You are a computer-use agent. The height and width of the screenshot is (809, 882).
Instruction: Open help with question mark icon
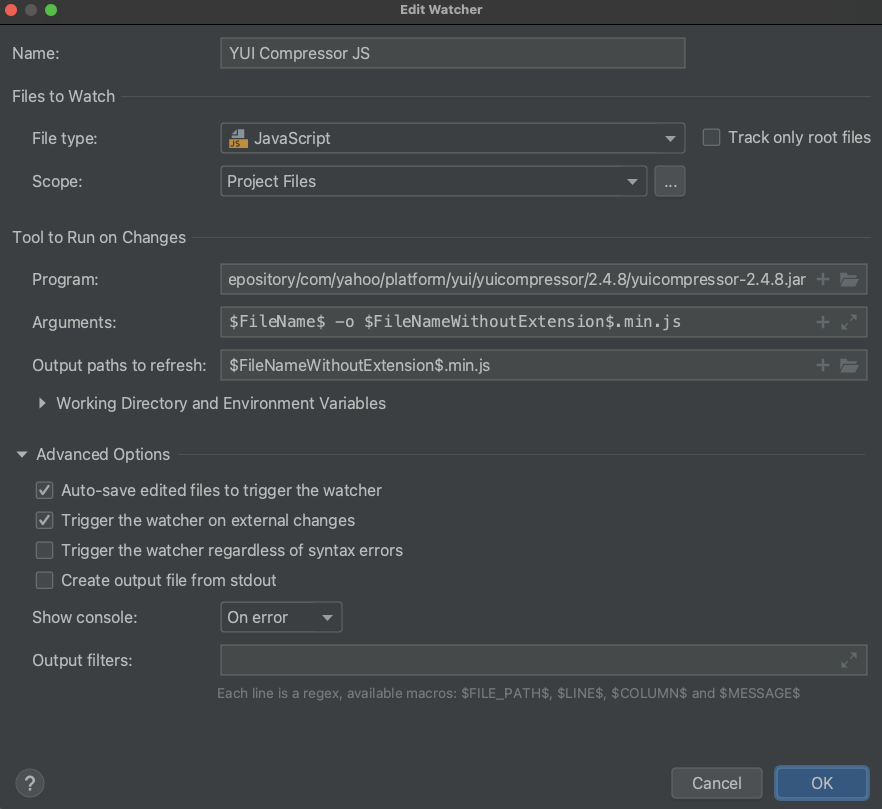(x=30, y=783)
